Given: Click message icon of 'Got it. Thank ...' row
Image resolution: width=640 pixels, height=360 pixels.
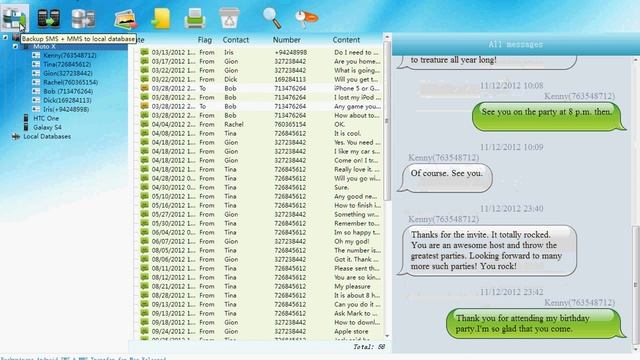Looking at the screenshot, I should coord(144,259).
